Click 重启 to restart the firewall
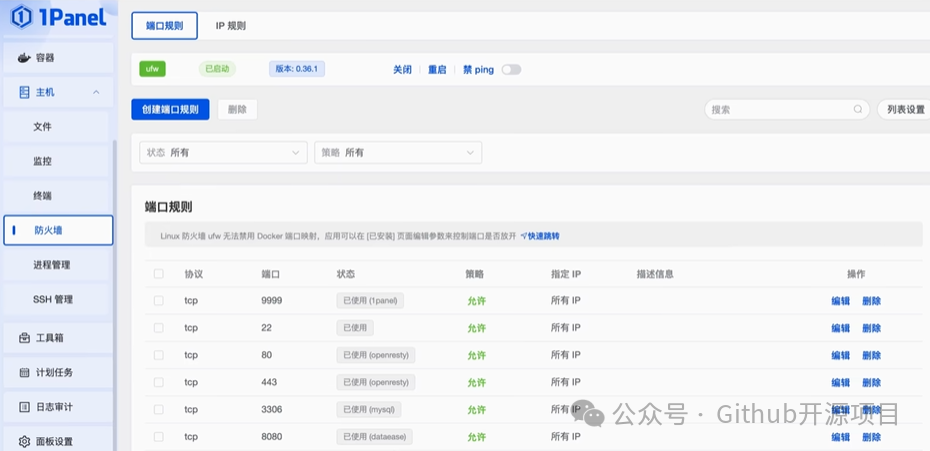 point(437,69)
